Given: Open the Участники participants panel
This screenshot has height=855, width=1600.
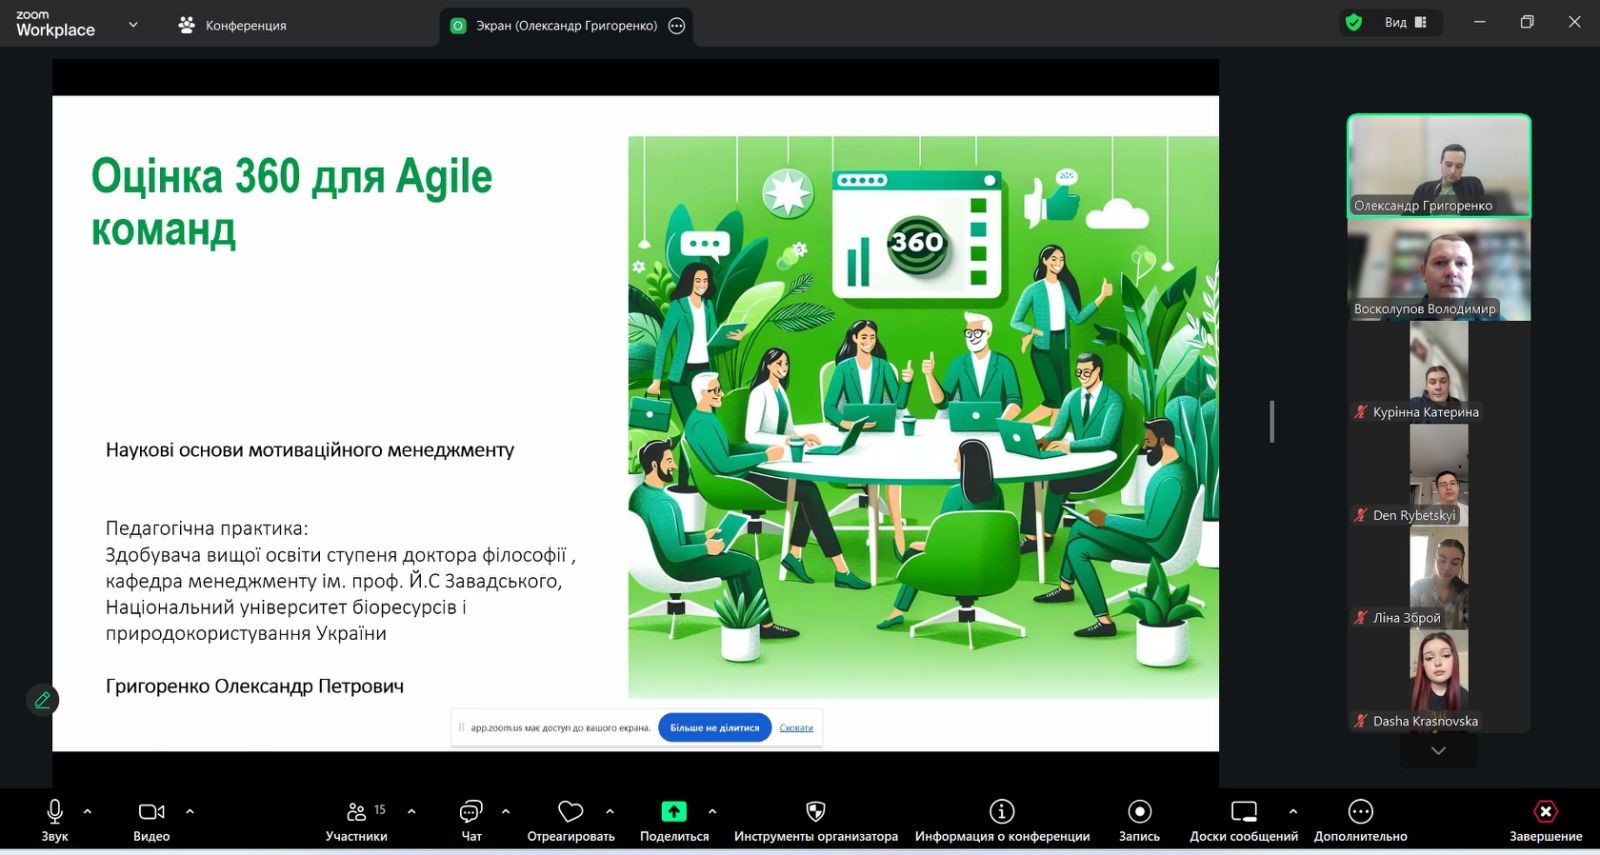Looking at the screenshot, I should 357,820.
